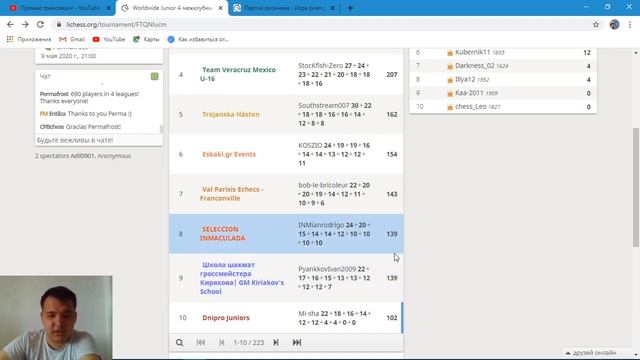
Task: Go to next standings page
Action: (x=276, y=342)
